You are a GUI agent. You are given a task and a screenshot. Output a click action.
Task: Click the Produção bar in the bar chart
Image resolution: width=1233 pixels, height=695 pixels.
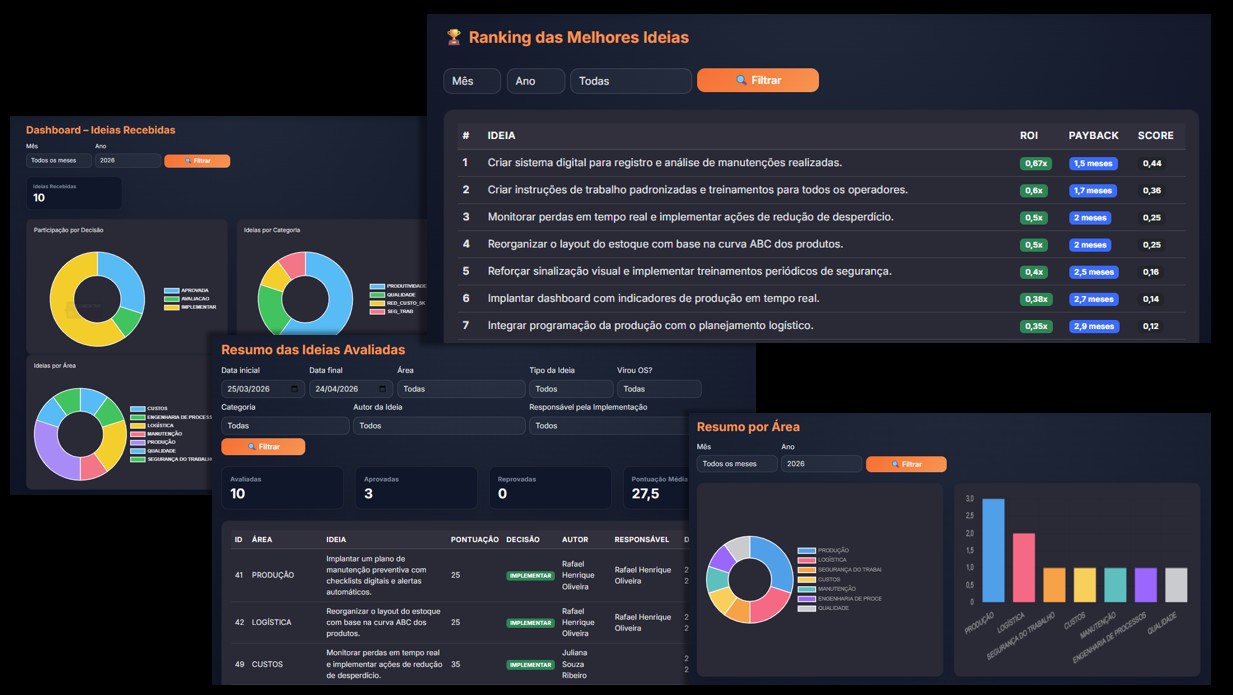coord(993,550)
